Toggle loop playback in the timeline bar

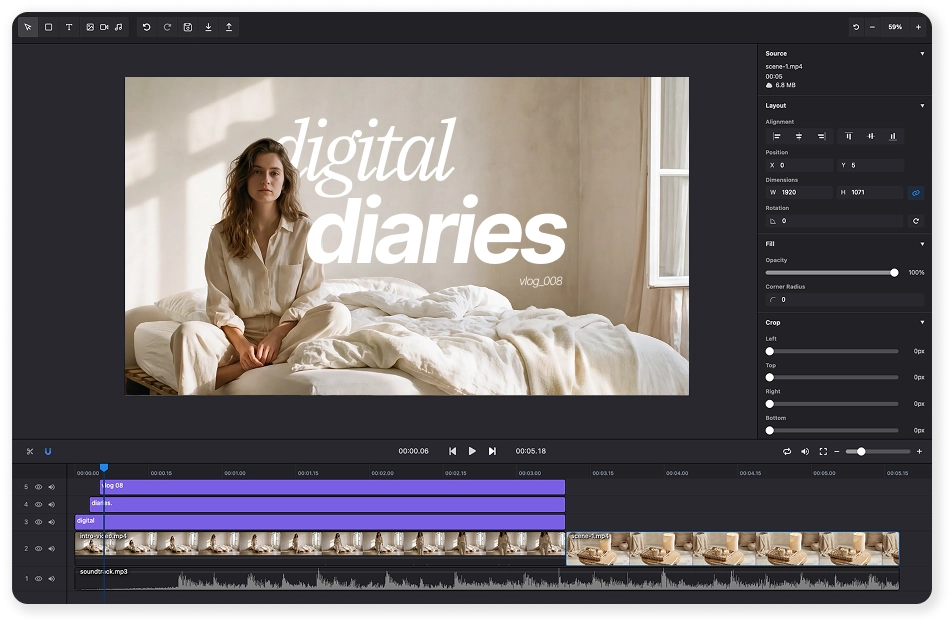tap(787, 451)
